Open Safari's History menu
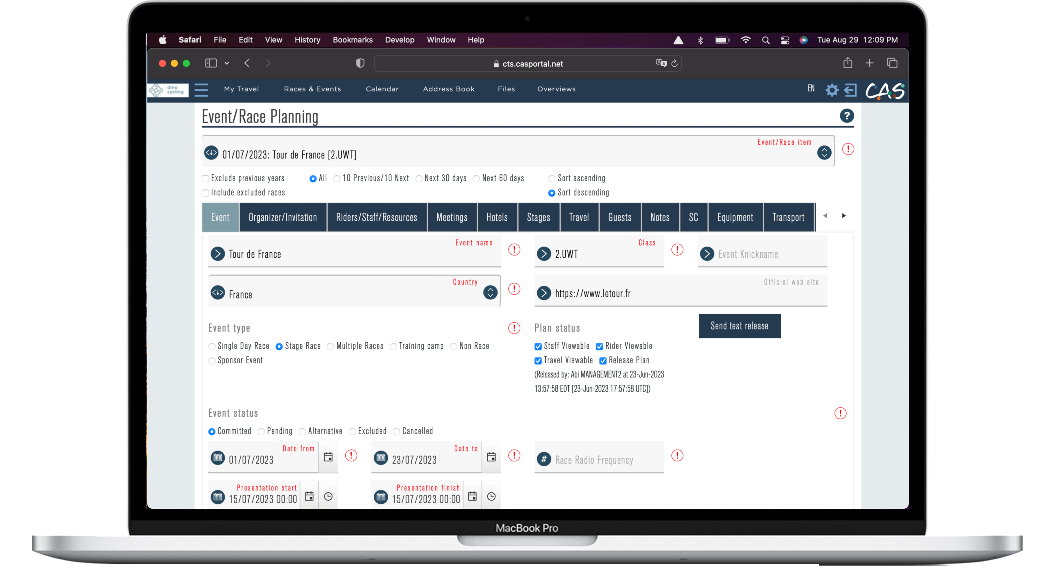The width and height of the screenshot is (1055, 577). point(307,40)
